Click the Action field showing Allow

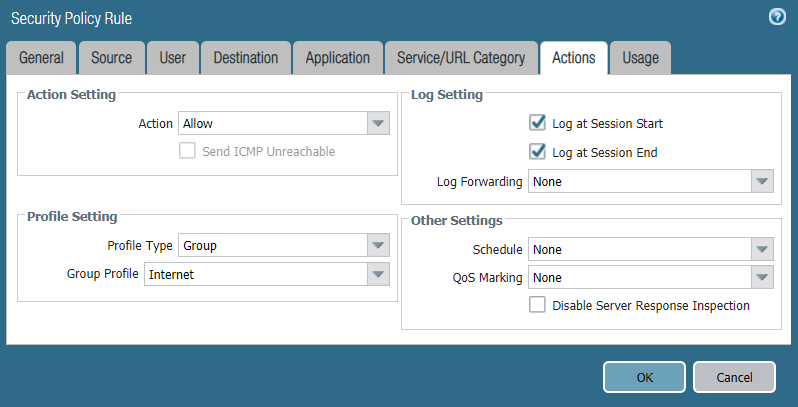[x=273, y=123]
